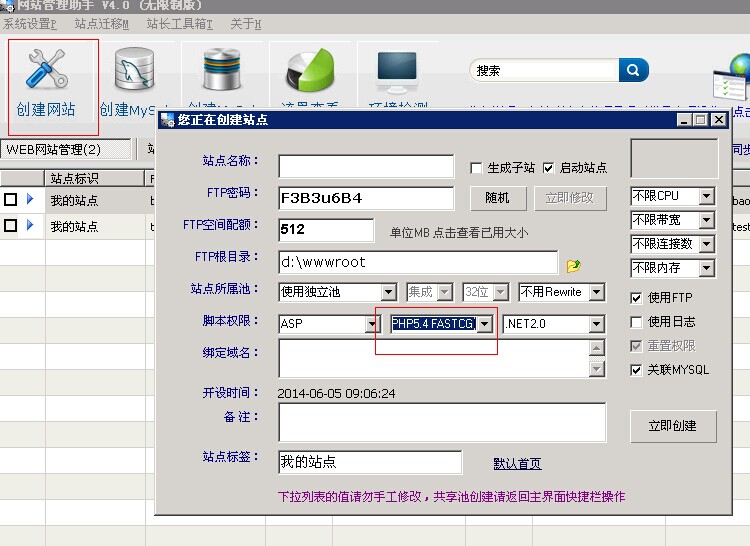Click the 创建网站 wrench toolbar icon

pyautogui.click(x=46, y=73)
